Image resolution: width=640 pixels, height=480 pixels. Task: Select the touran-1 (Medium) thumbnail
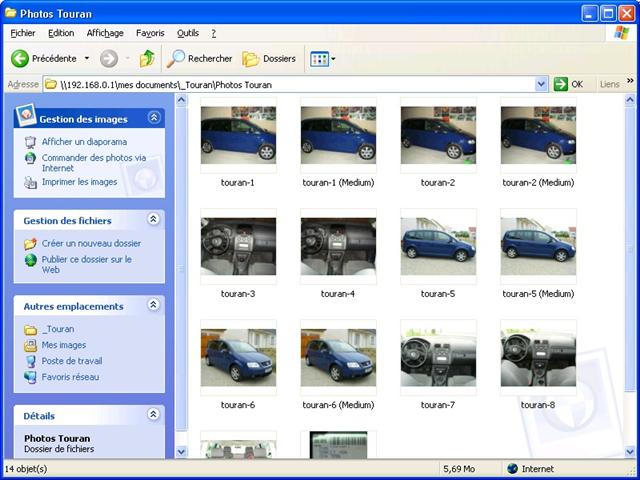338,135
